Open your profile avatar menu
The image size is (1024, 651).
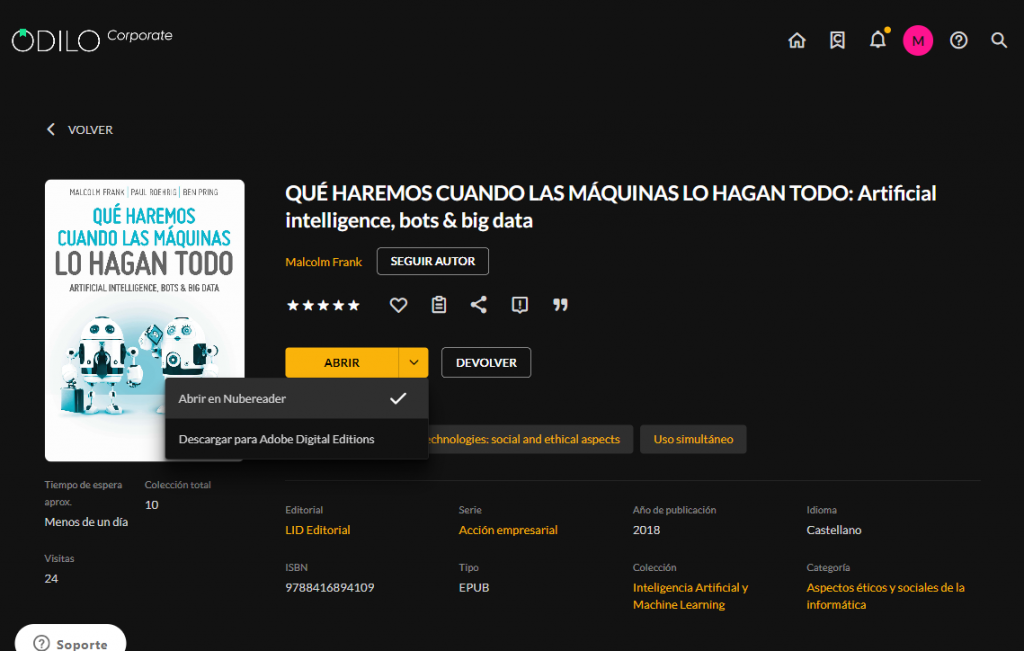(x=918, y=40)
